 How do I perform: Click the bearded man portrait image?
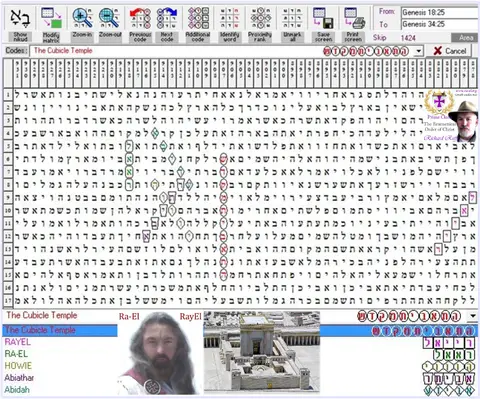159,354
